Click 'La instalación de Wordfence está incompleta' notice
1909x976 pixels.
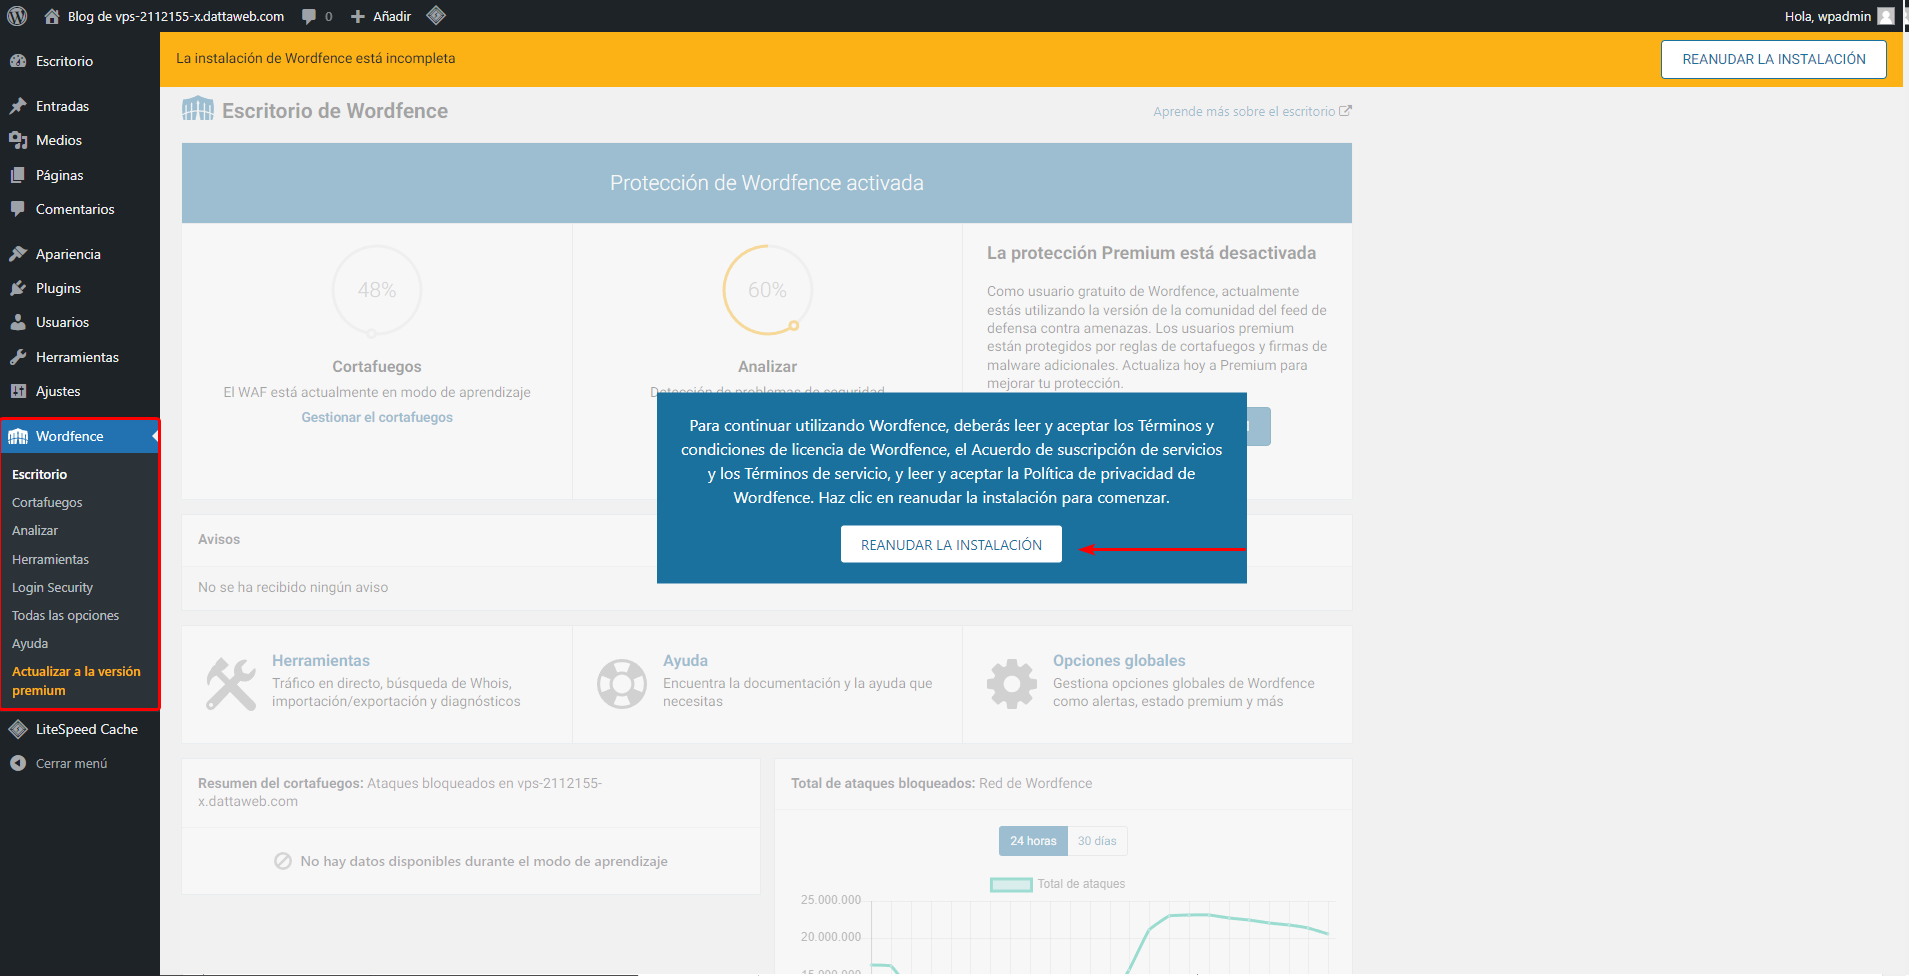[x=316, y=58]
